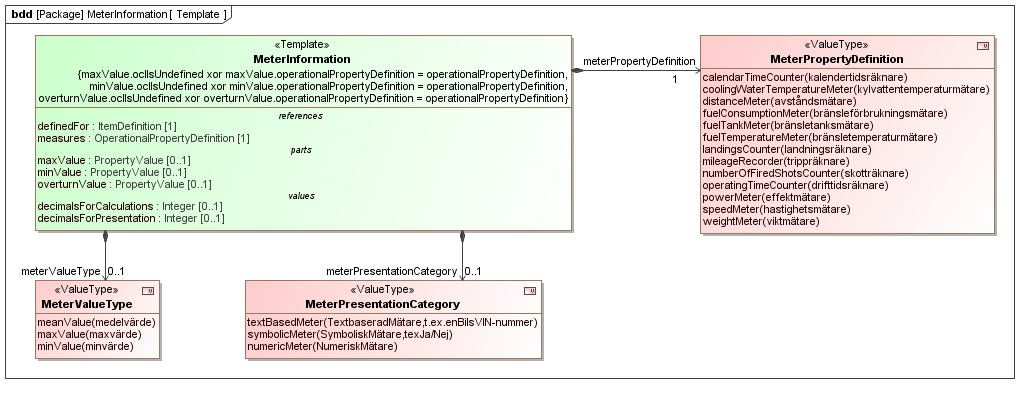
Task: Click the references compartment heading
Action: click(x=301, y=116)
